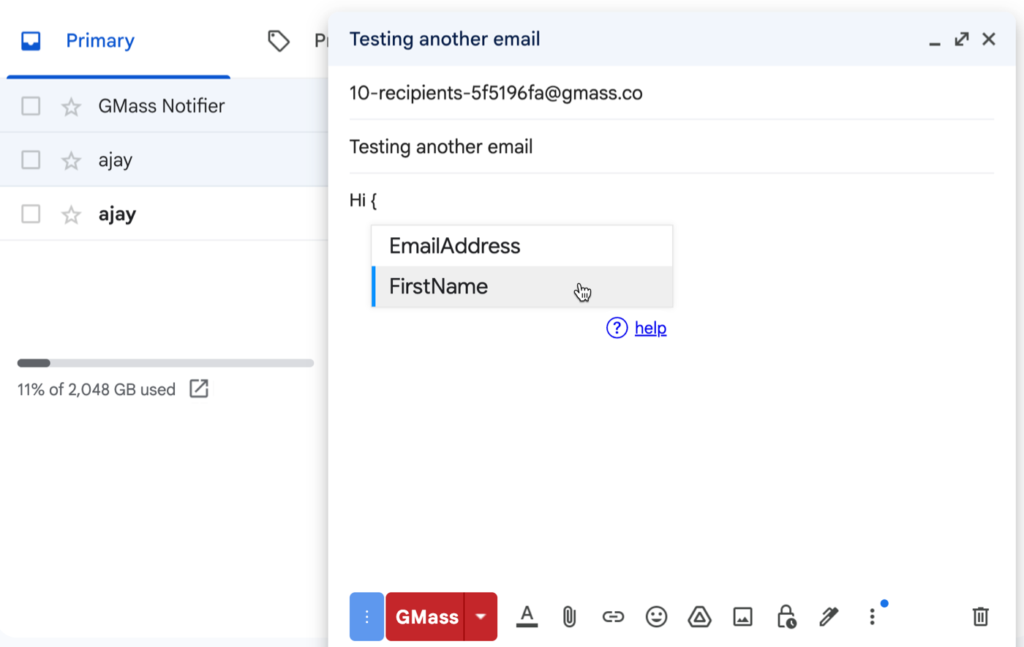Insert a hyperlink into the email
This screenshot has height=647, width=1024.
pyautogui.click(x=613, y=617)
